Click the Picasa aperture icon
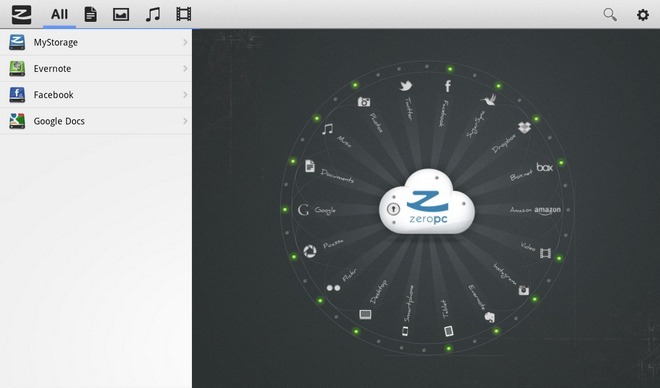 point(310,251)
